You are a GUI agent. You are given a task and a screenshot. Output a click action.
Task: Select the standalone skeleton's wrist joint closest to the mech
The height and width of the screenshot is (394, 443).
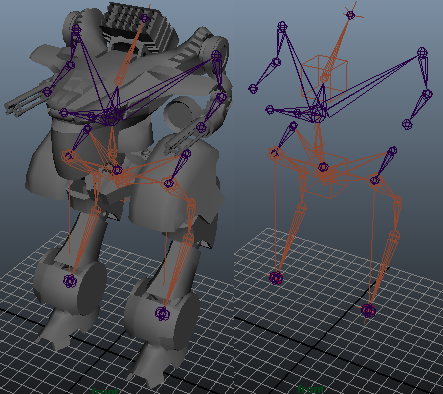coord(253,88)
